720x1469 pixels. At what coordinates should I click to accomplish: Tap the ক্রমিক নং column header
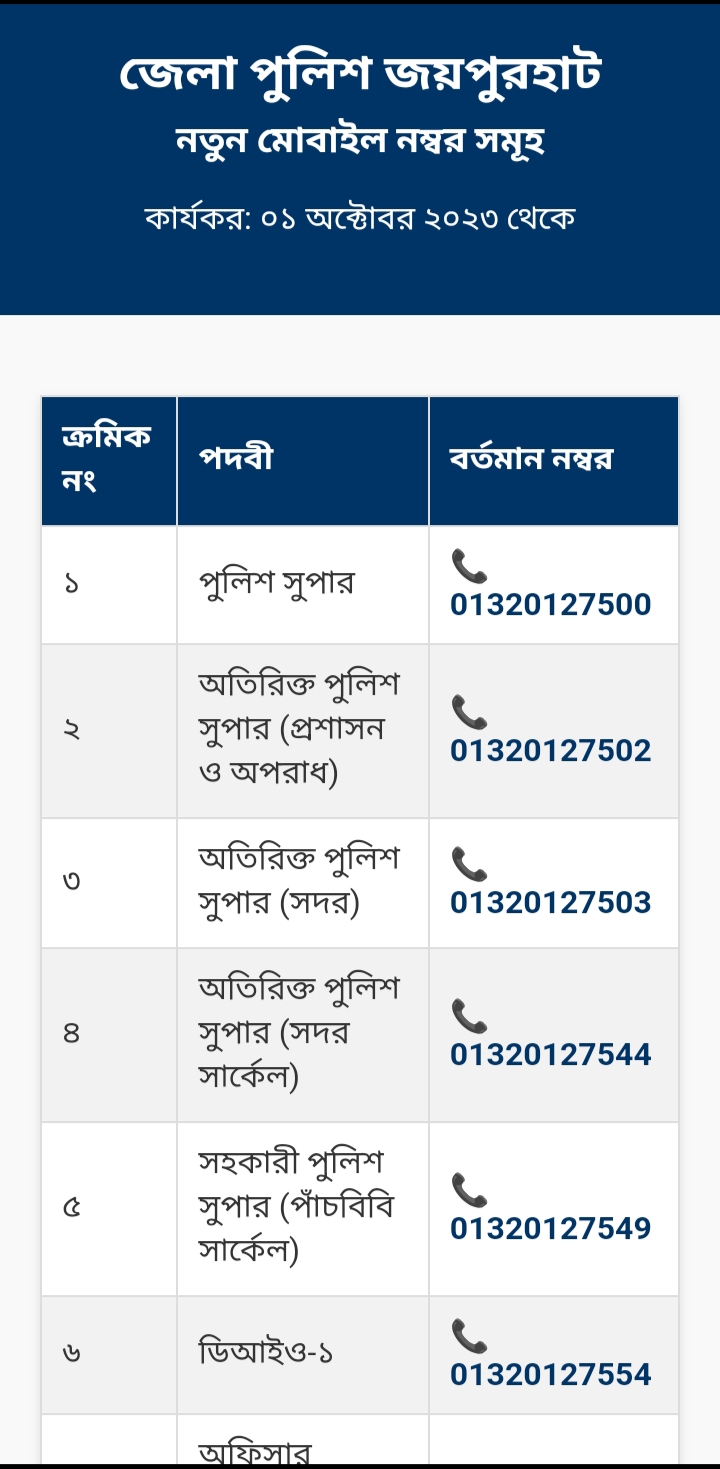point(107,459)
